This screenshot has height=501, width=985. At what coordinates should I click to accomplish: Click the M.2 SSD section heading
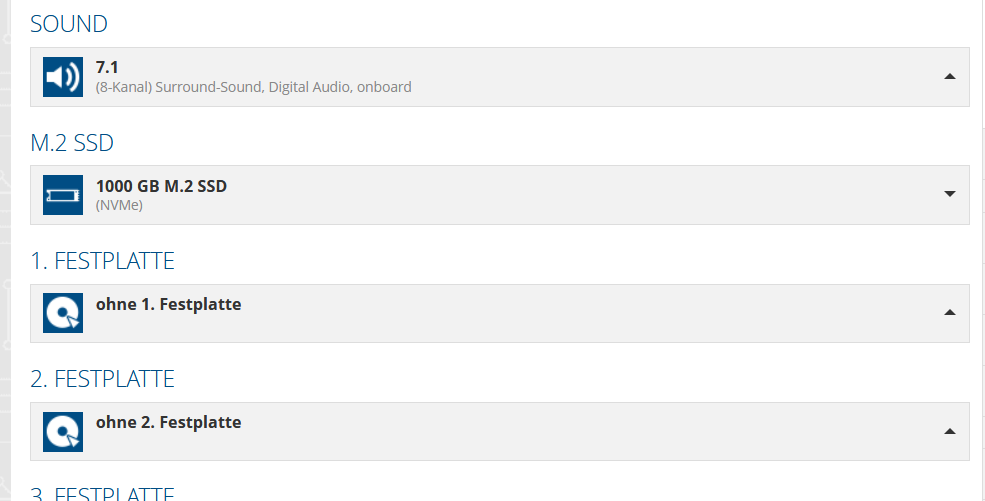(x=72, y=143)
